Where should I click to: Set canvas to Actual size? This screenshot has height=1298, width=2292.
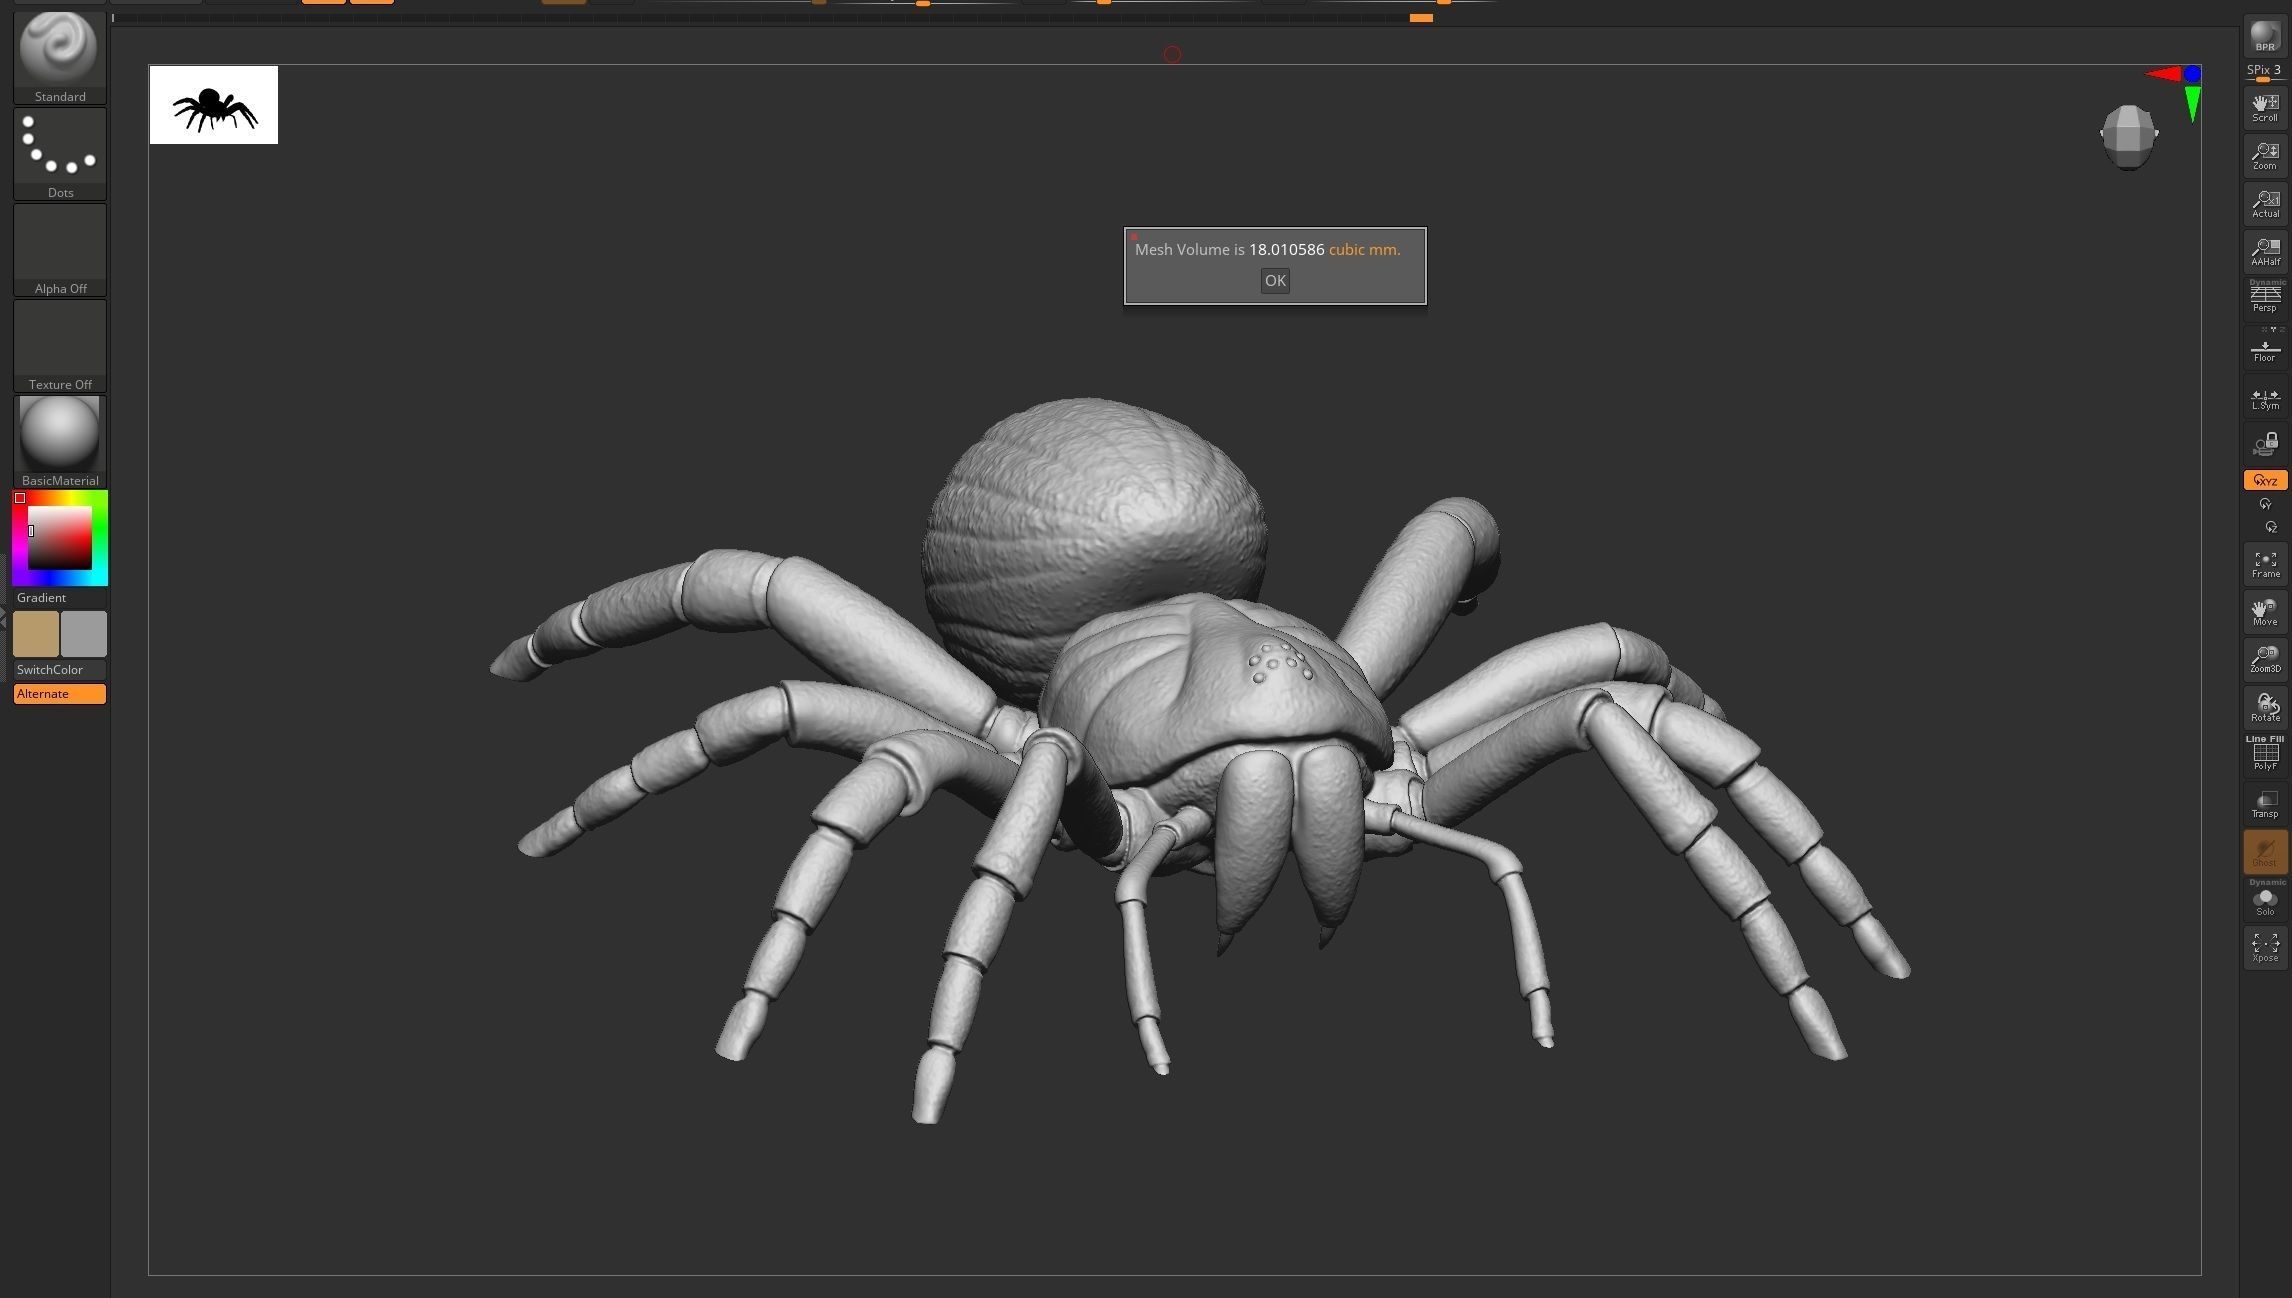(2265, 203)
